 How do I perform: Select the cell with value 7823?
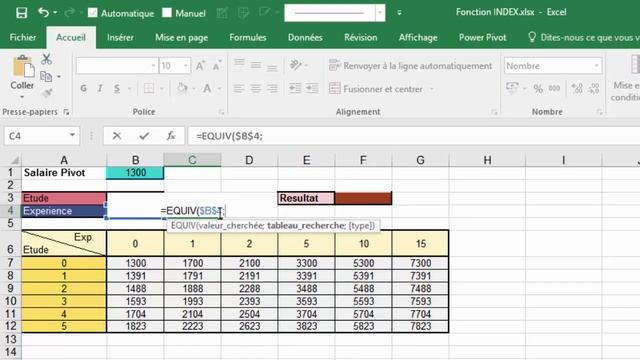(x=420, y=326)
